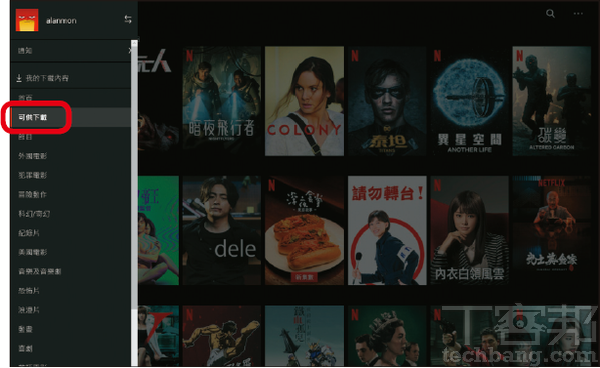
Task: Open green poster partly hidden in second row
Action: pos(158,230)
